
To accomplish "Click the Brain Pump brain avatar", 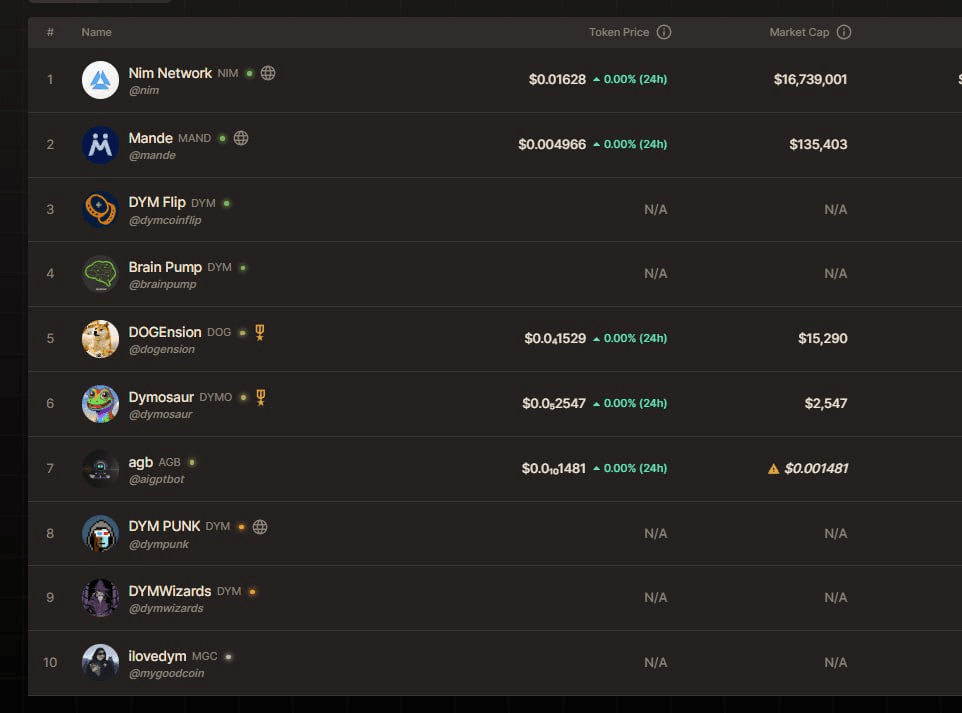I will 100,274.
